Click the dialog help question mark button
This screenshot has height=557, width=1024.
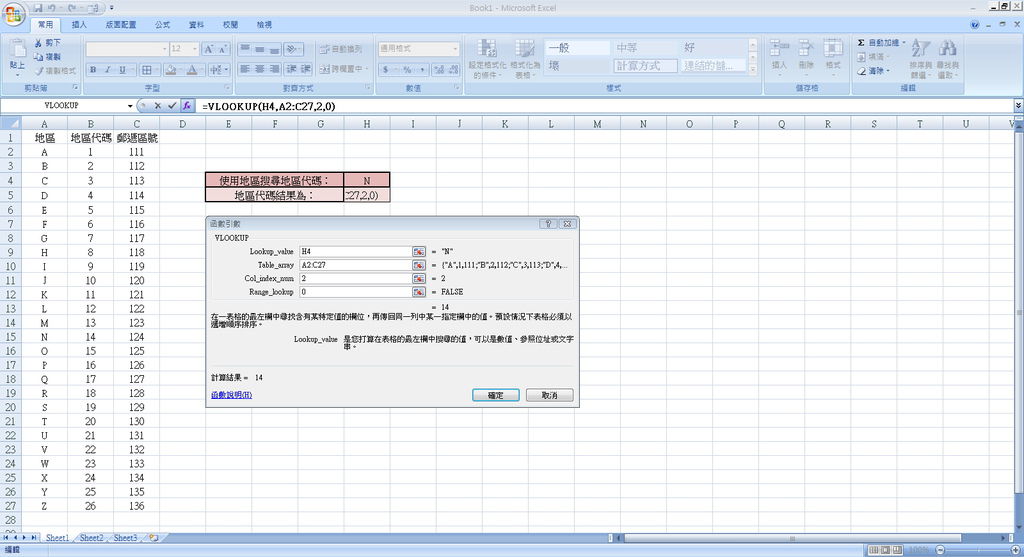click(x=548, y=223)
